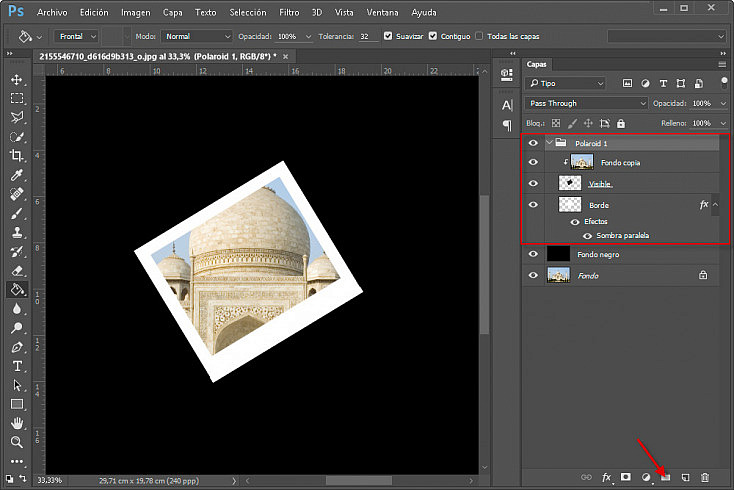Select the Zoom tool
This screenshot has height=490, width=734.
click(x=17, y=442)
